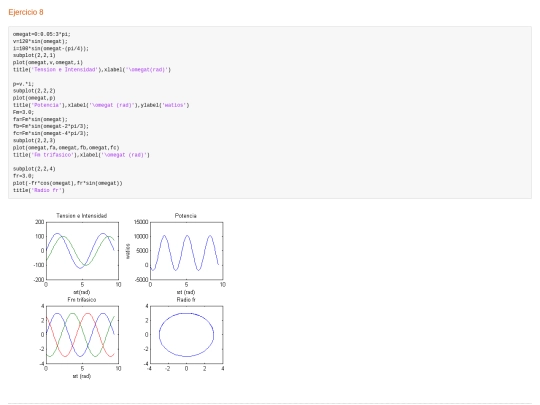540x405 pixels.
Task: Click code line 'subplot(2,2,4)'
Action: (x=34, y=169)
